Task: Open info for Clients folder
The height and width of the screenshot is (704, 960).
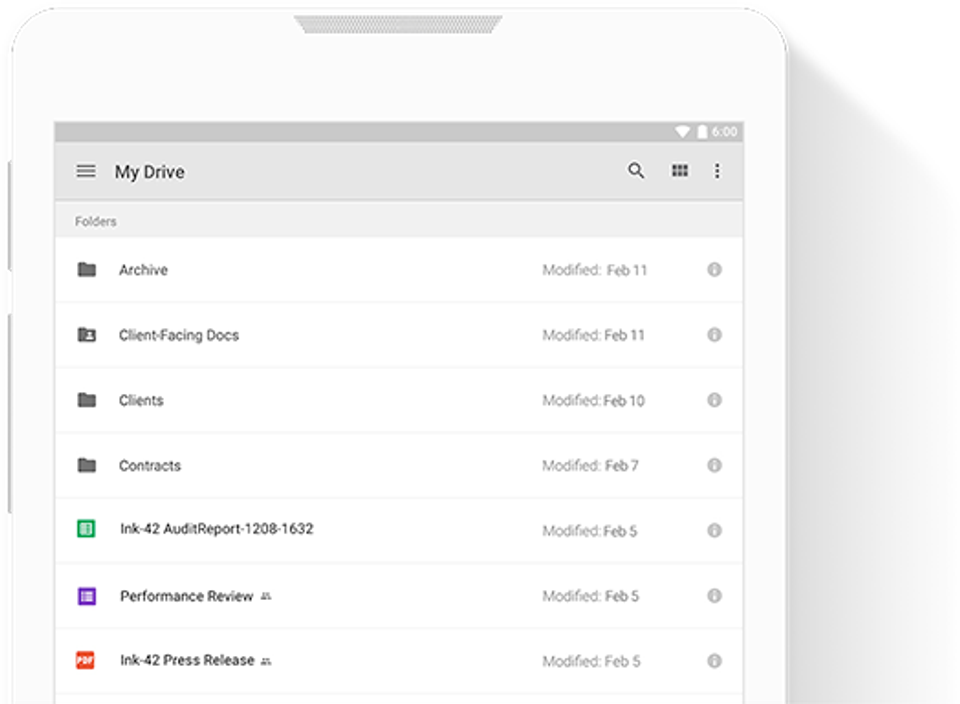Action: [714, 400]
